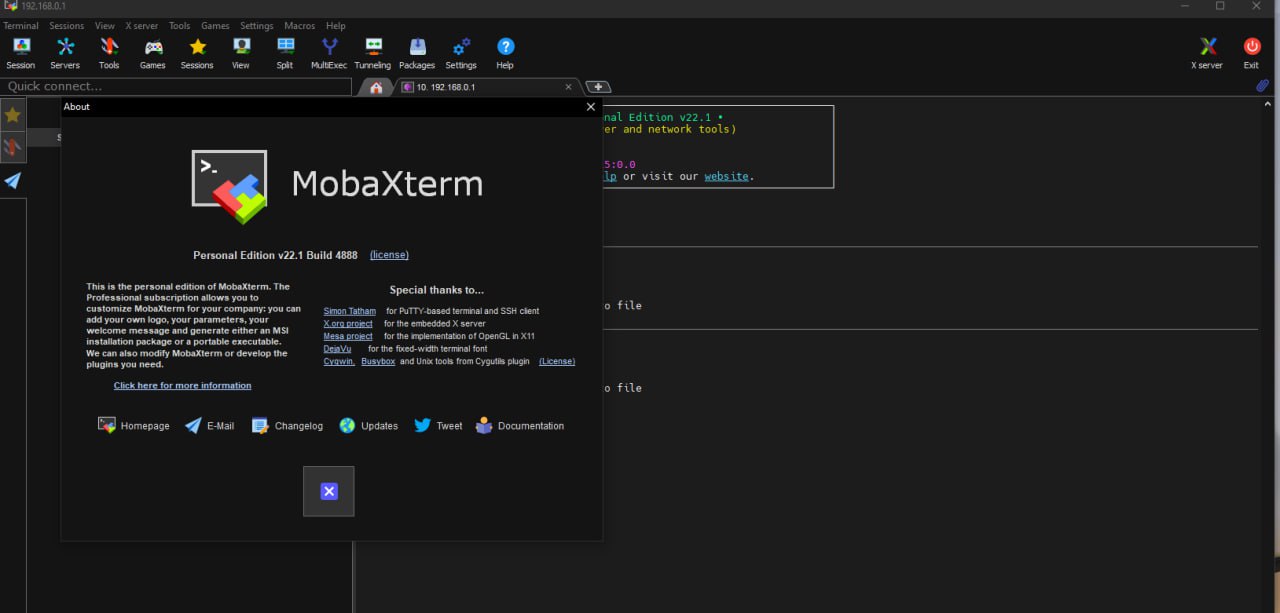Click the Tweet button with the bird icon
The width and height of the screenshot is (1280, 613).
point(438,426)
